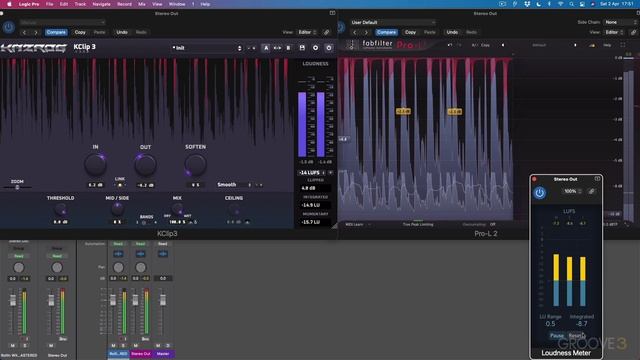Open the Smooth clip mode dropdown

point(234,185)
